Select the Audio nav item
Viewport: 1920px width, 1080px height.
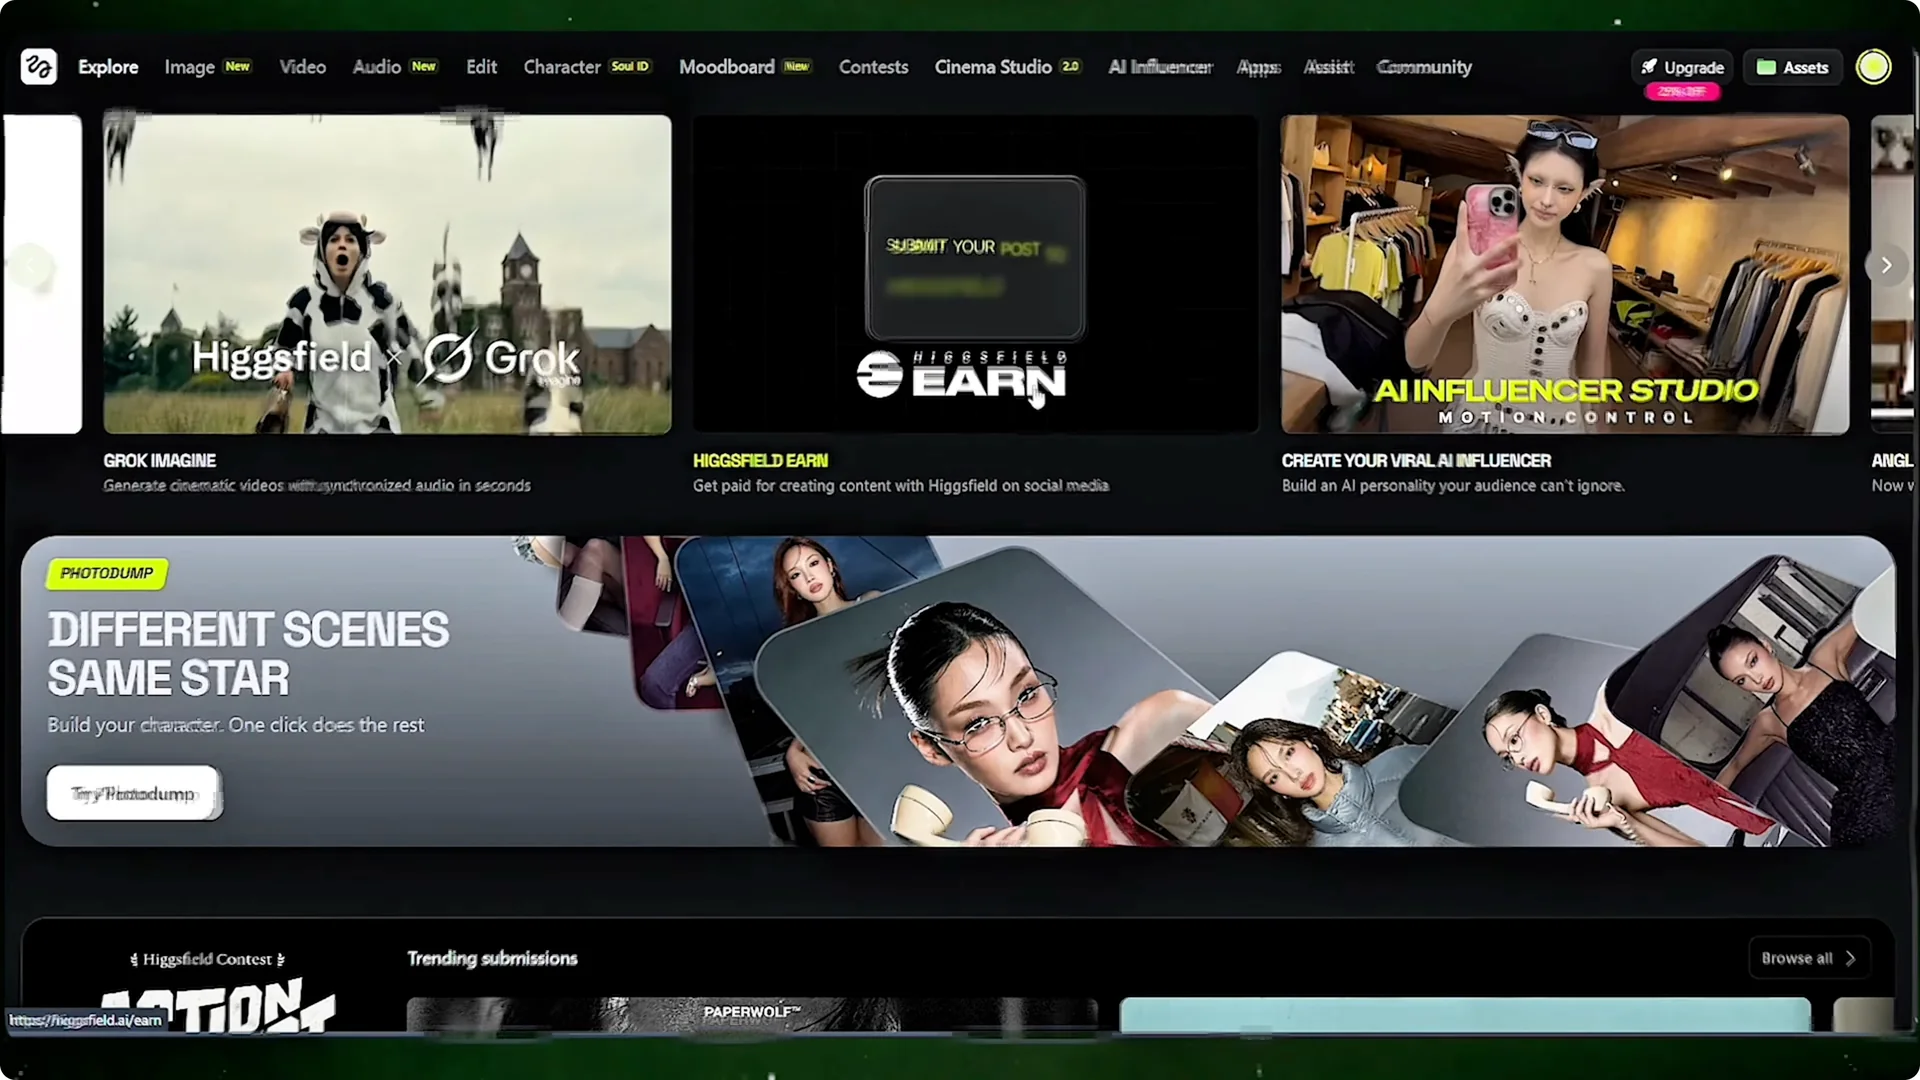[x=377, y=67]
